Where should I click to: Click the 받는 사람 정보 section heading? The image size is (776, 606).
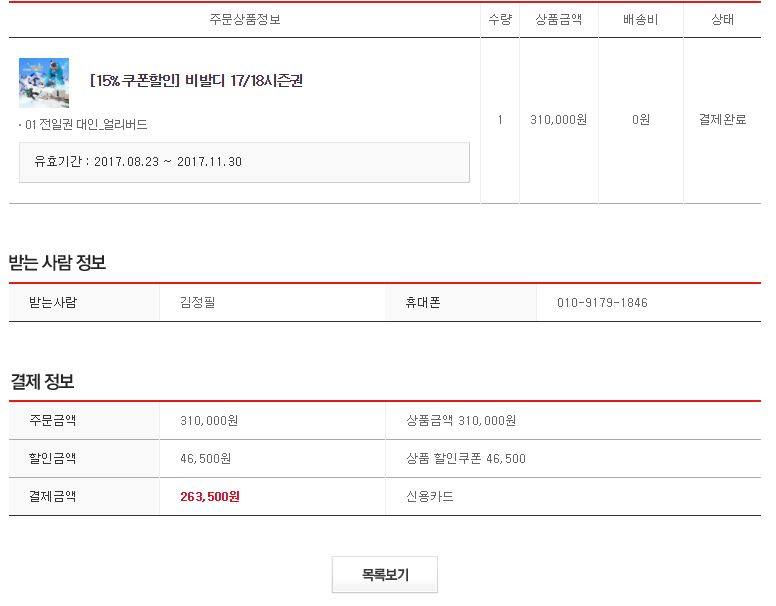point(57,262)
